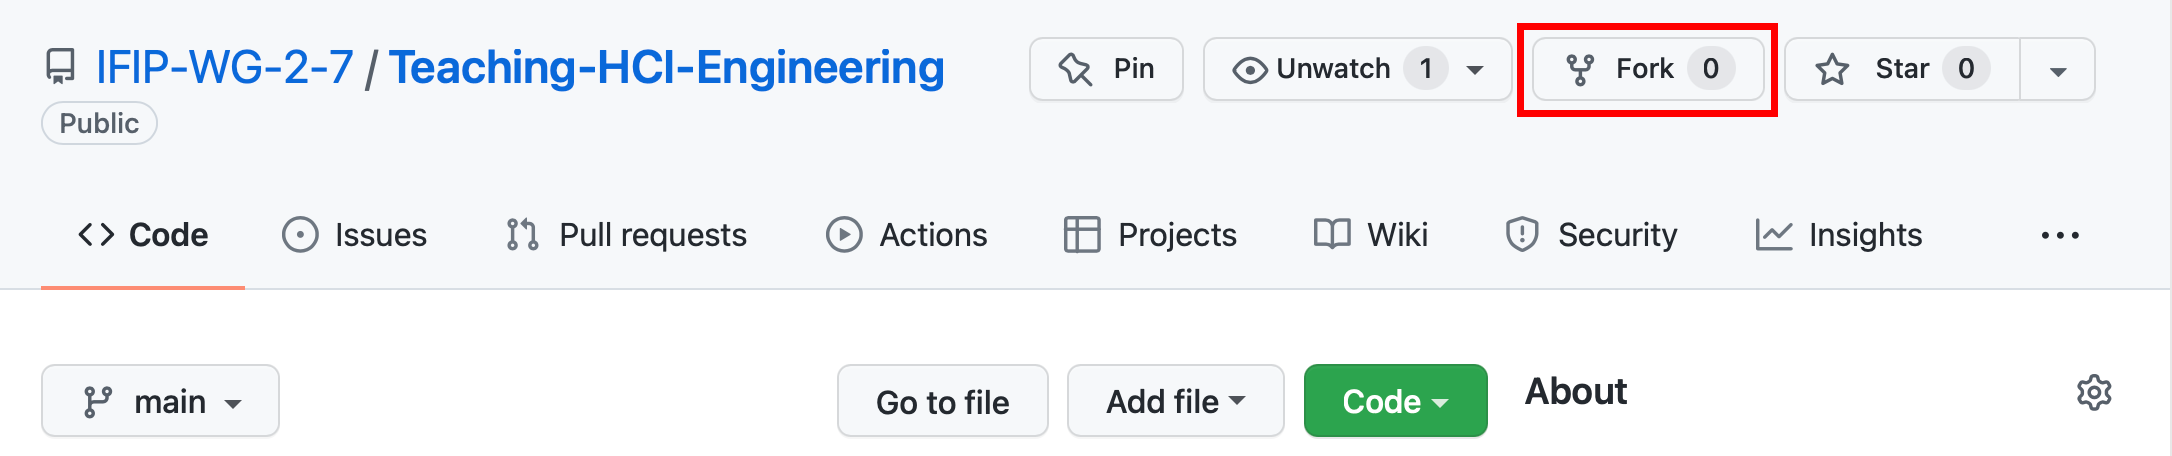
Task: Expand the main branch selector
Action: click(x=160, y=401)
